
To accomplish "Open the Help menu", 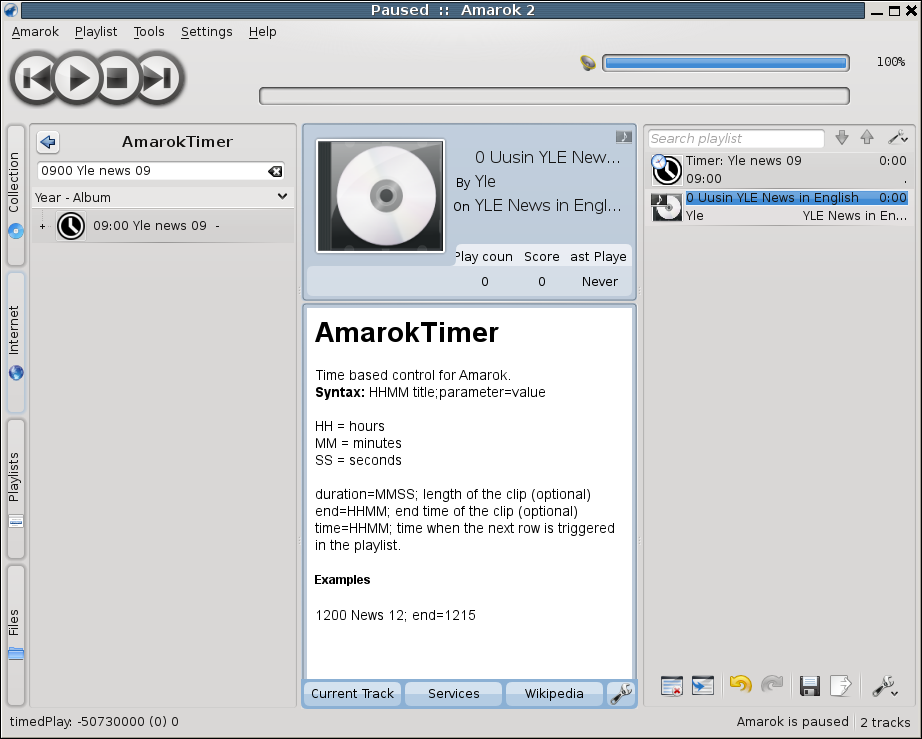I will [x=262, y=32].
